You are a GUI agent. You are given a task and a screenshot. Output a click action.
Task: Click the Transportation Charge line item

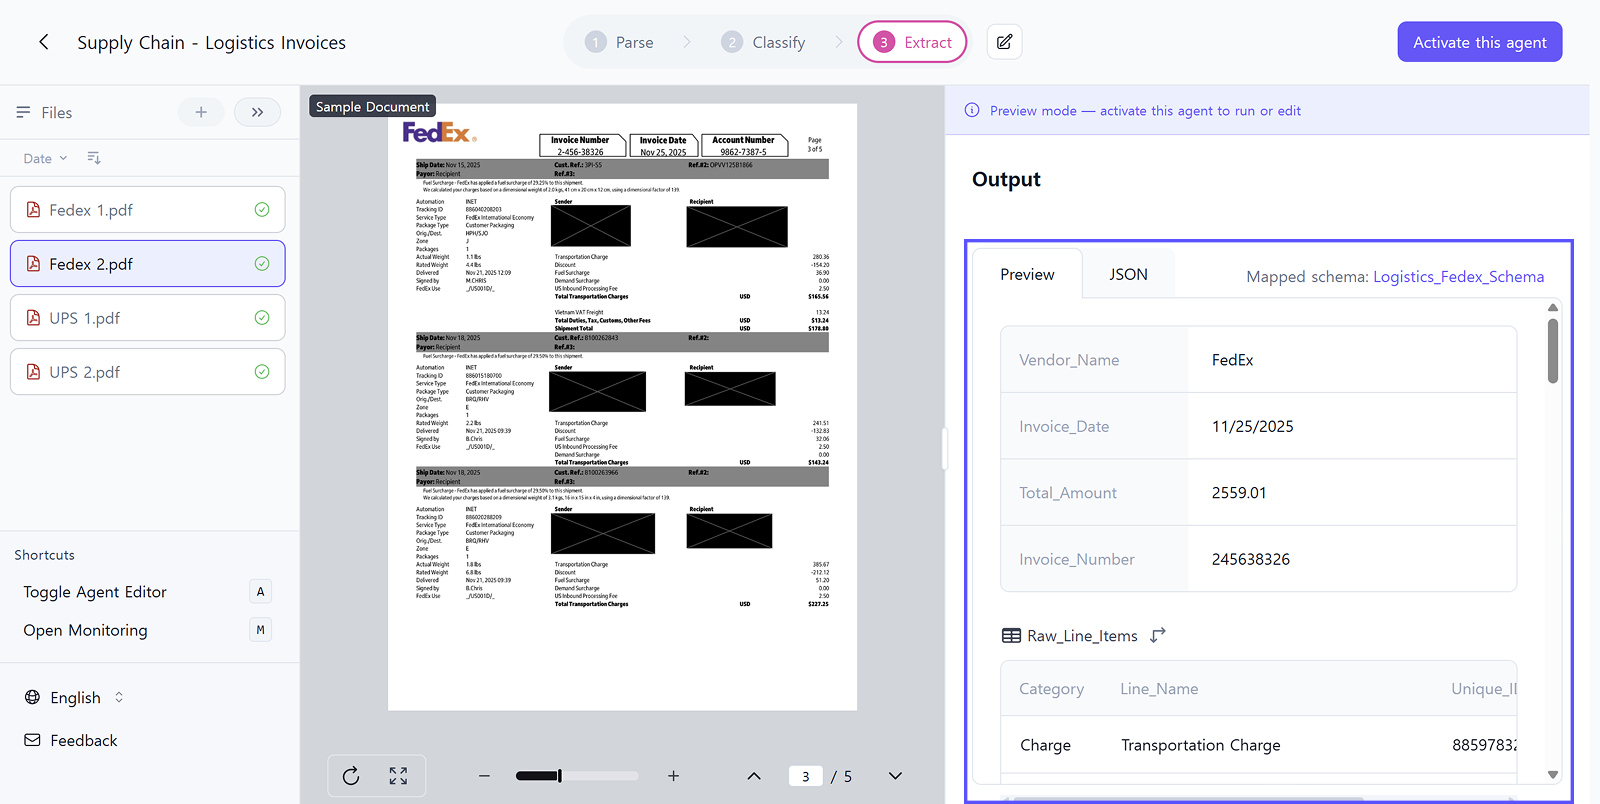1200,745
